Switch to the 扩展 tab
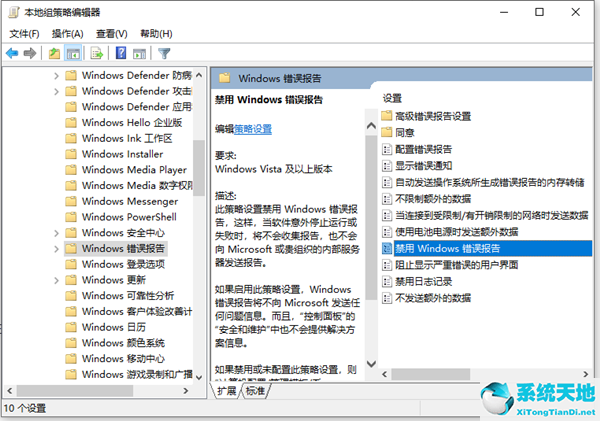The height and width of the screenshot is (421, 600). click(227, 391)
